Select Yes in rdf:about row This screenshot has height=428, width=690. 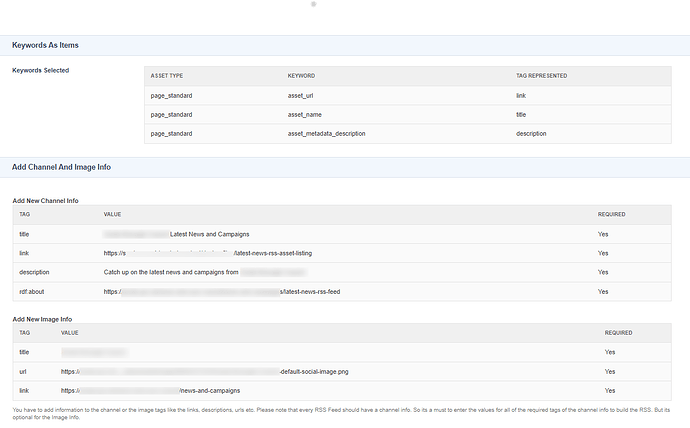[603, 291]
